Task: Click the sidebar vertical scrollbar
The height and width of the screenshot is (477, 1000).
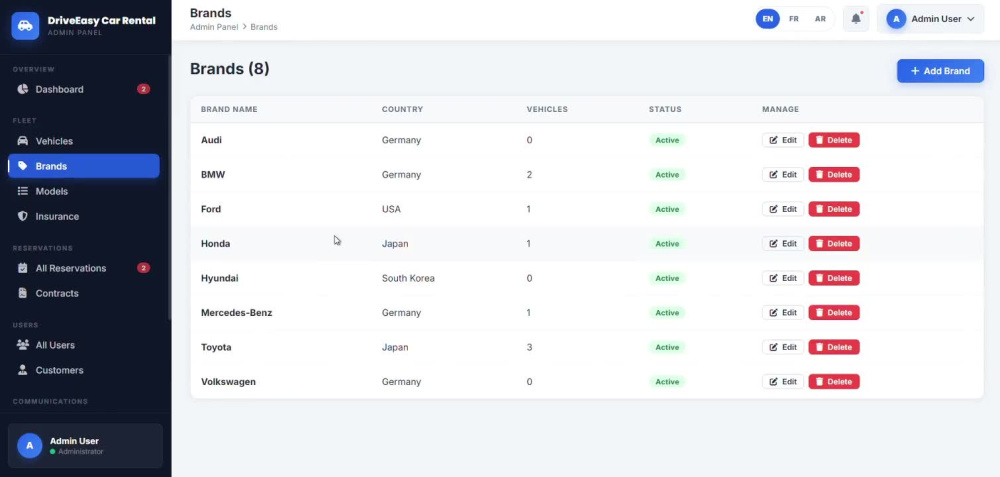Action: coord(169,186)
